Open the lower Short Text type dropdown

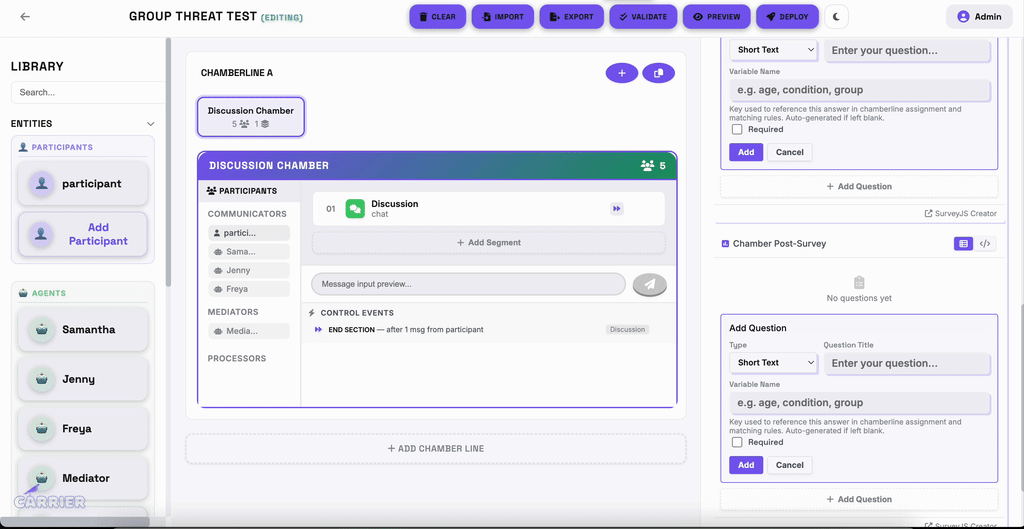coord(773,362)
